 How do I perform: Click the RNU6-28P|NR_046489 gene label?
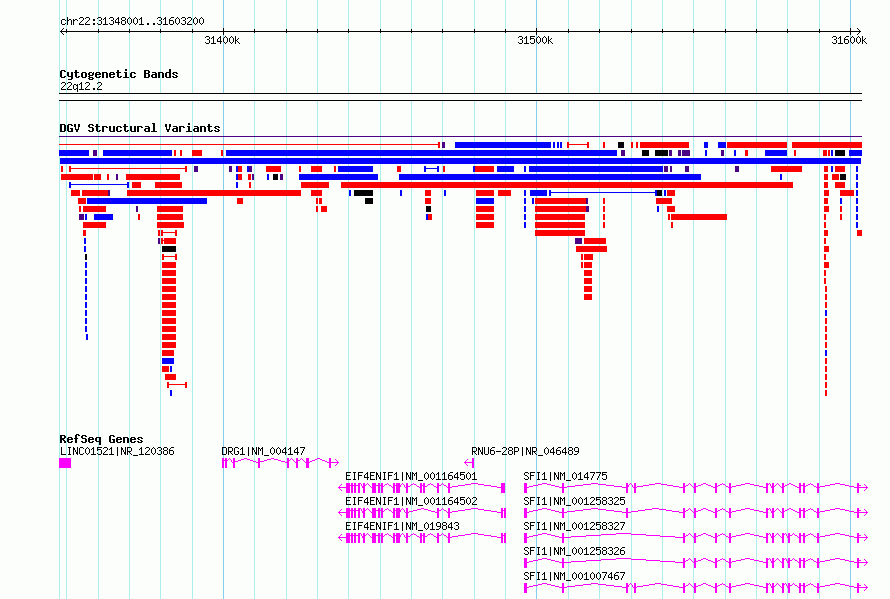tap(525, 451)
